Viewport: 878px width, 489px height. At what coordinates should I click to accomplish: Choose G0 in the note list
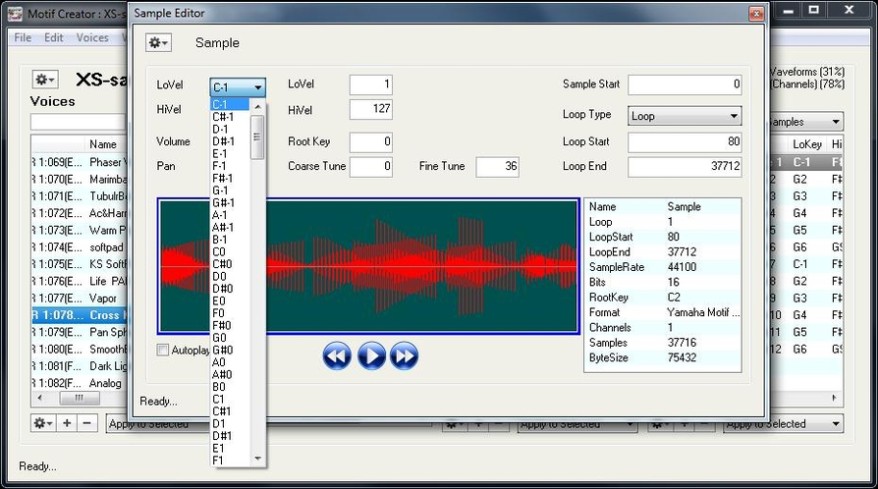(230, 338)
